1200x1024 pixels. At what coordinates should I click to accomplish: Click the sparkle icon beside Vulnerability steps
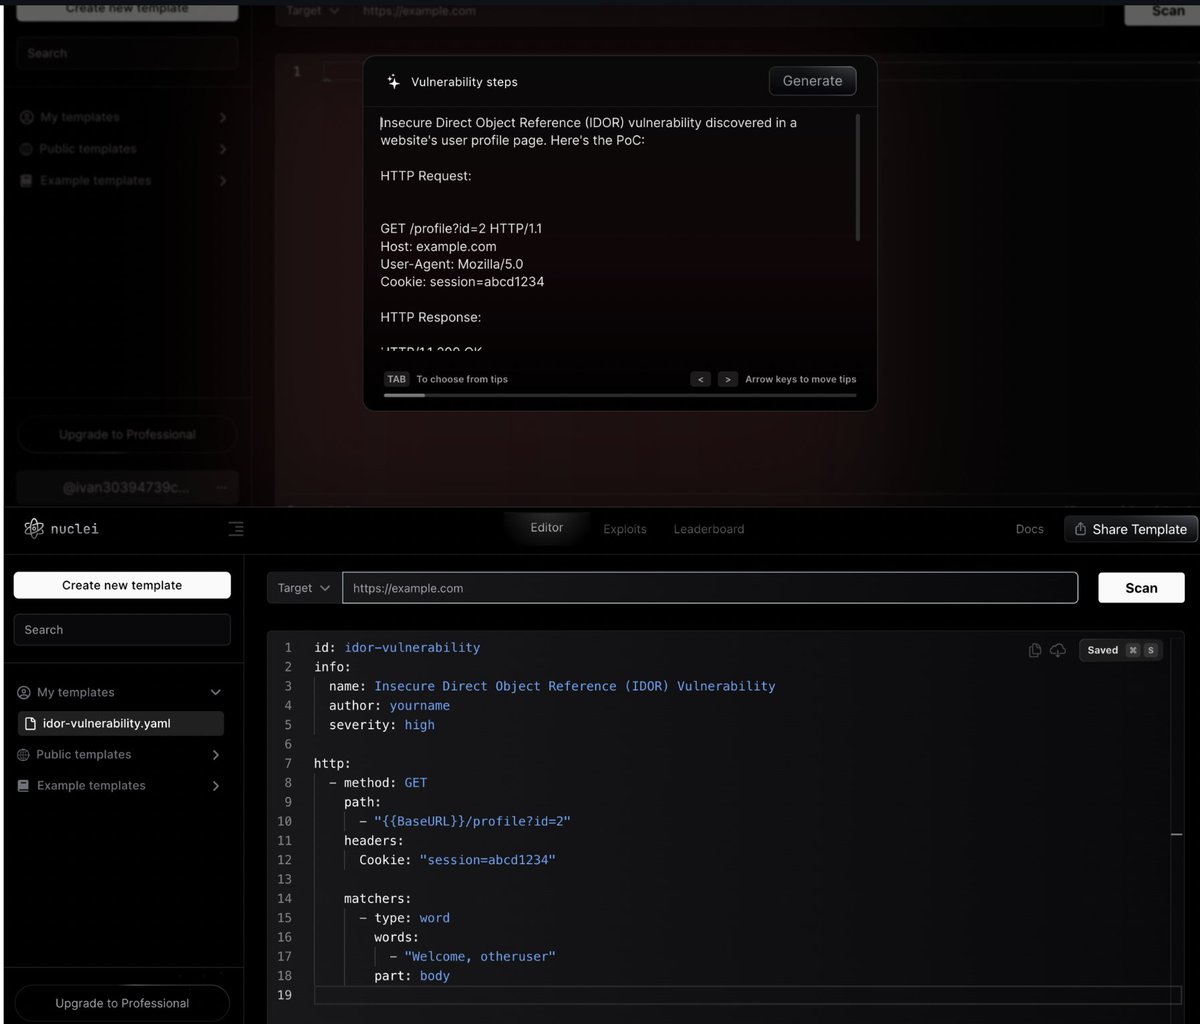click(393, 81)
